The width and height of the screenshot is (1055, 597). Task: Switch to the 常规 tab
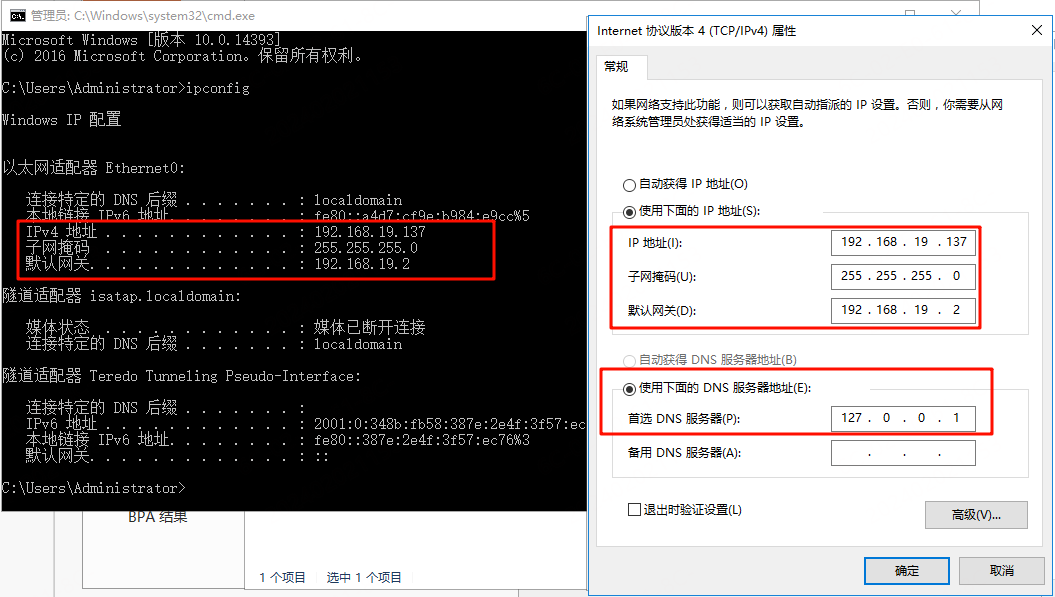point(616,67)
